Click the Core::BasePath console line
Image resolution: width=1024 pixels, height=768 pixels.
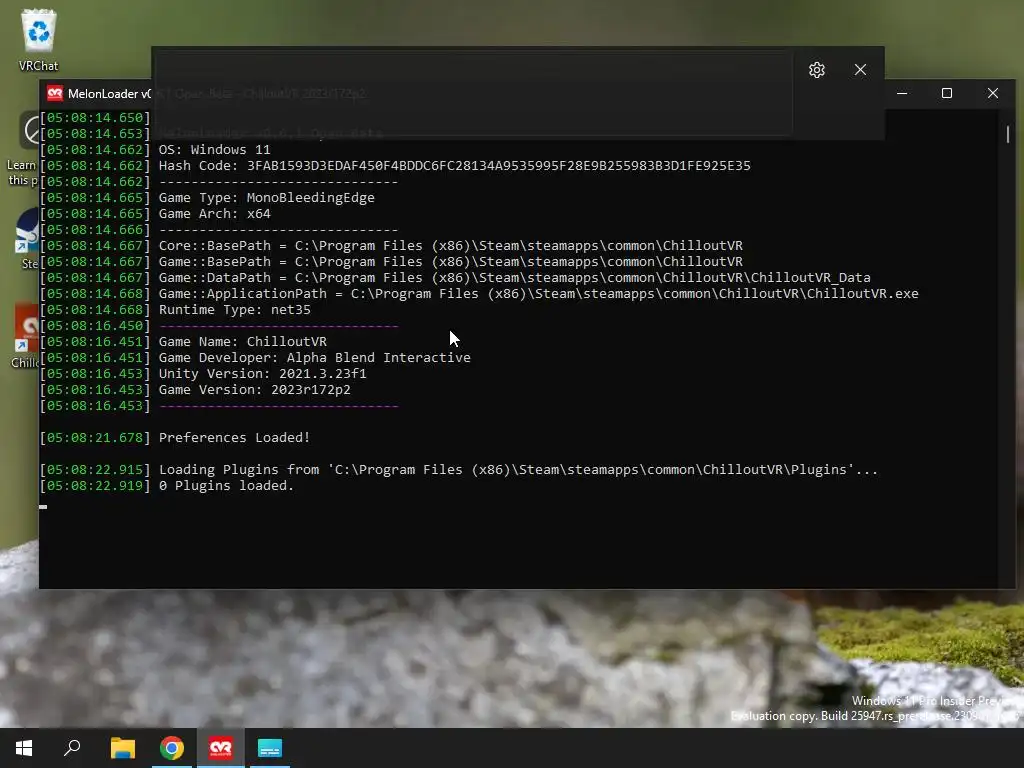point(451,246)
